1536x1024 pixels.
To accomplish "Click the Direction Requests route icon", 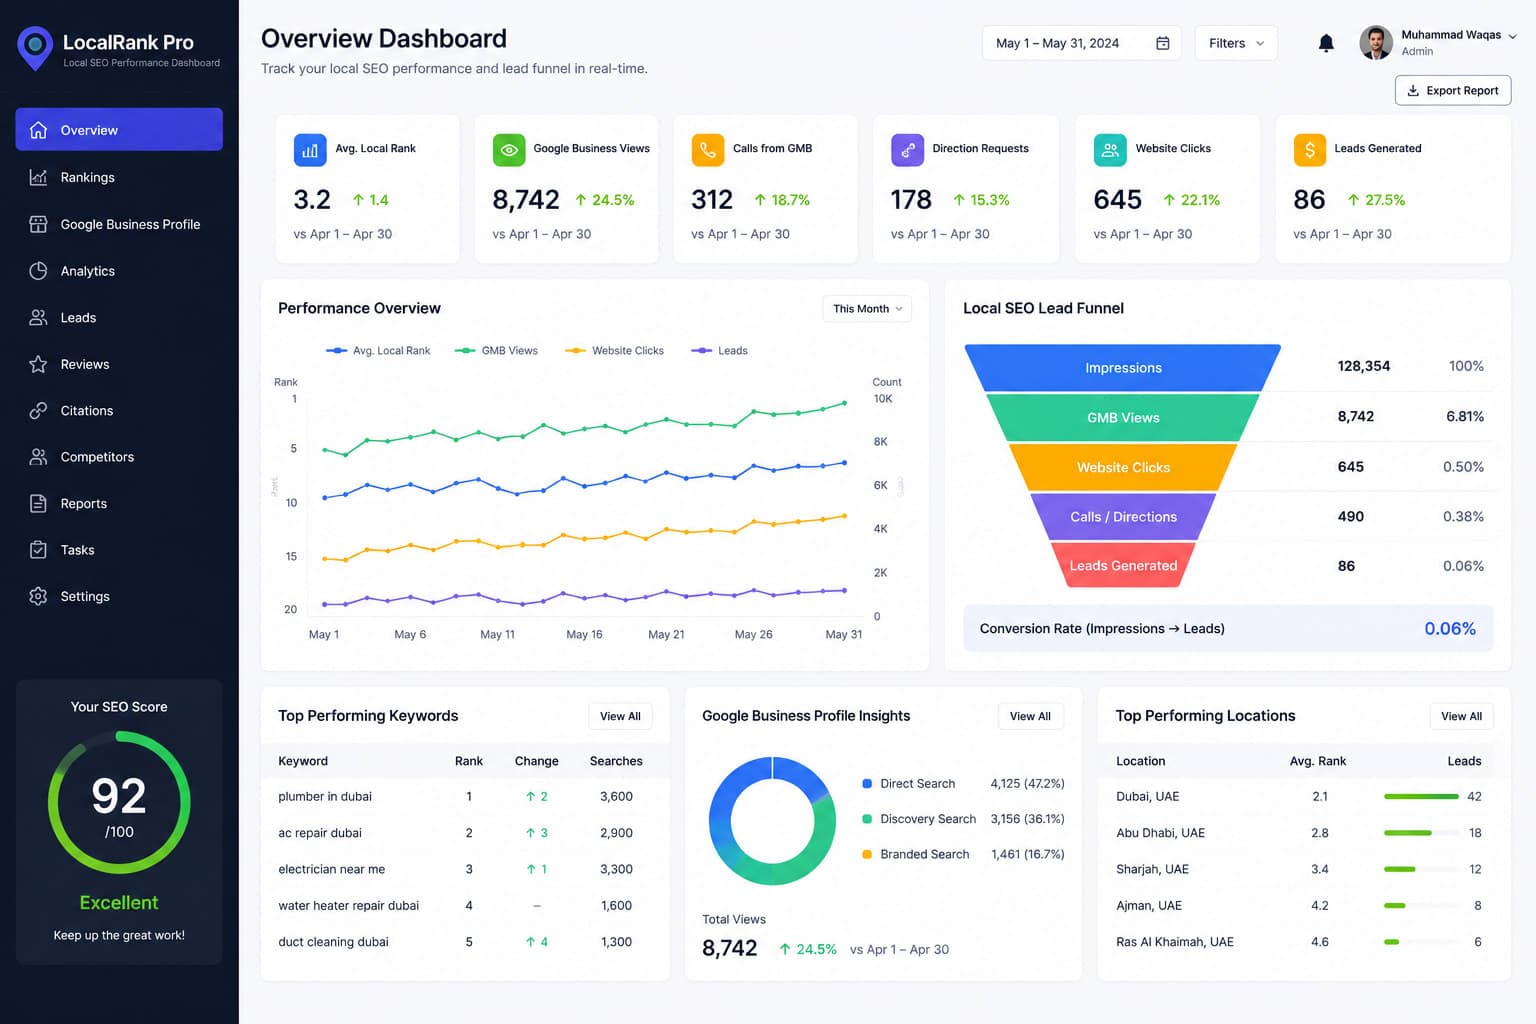I will tap(907, 150).
